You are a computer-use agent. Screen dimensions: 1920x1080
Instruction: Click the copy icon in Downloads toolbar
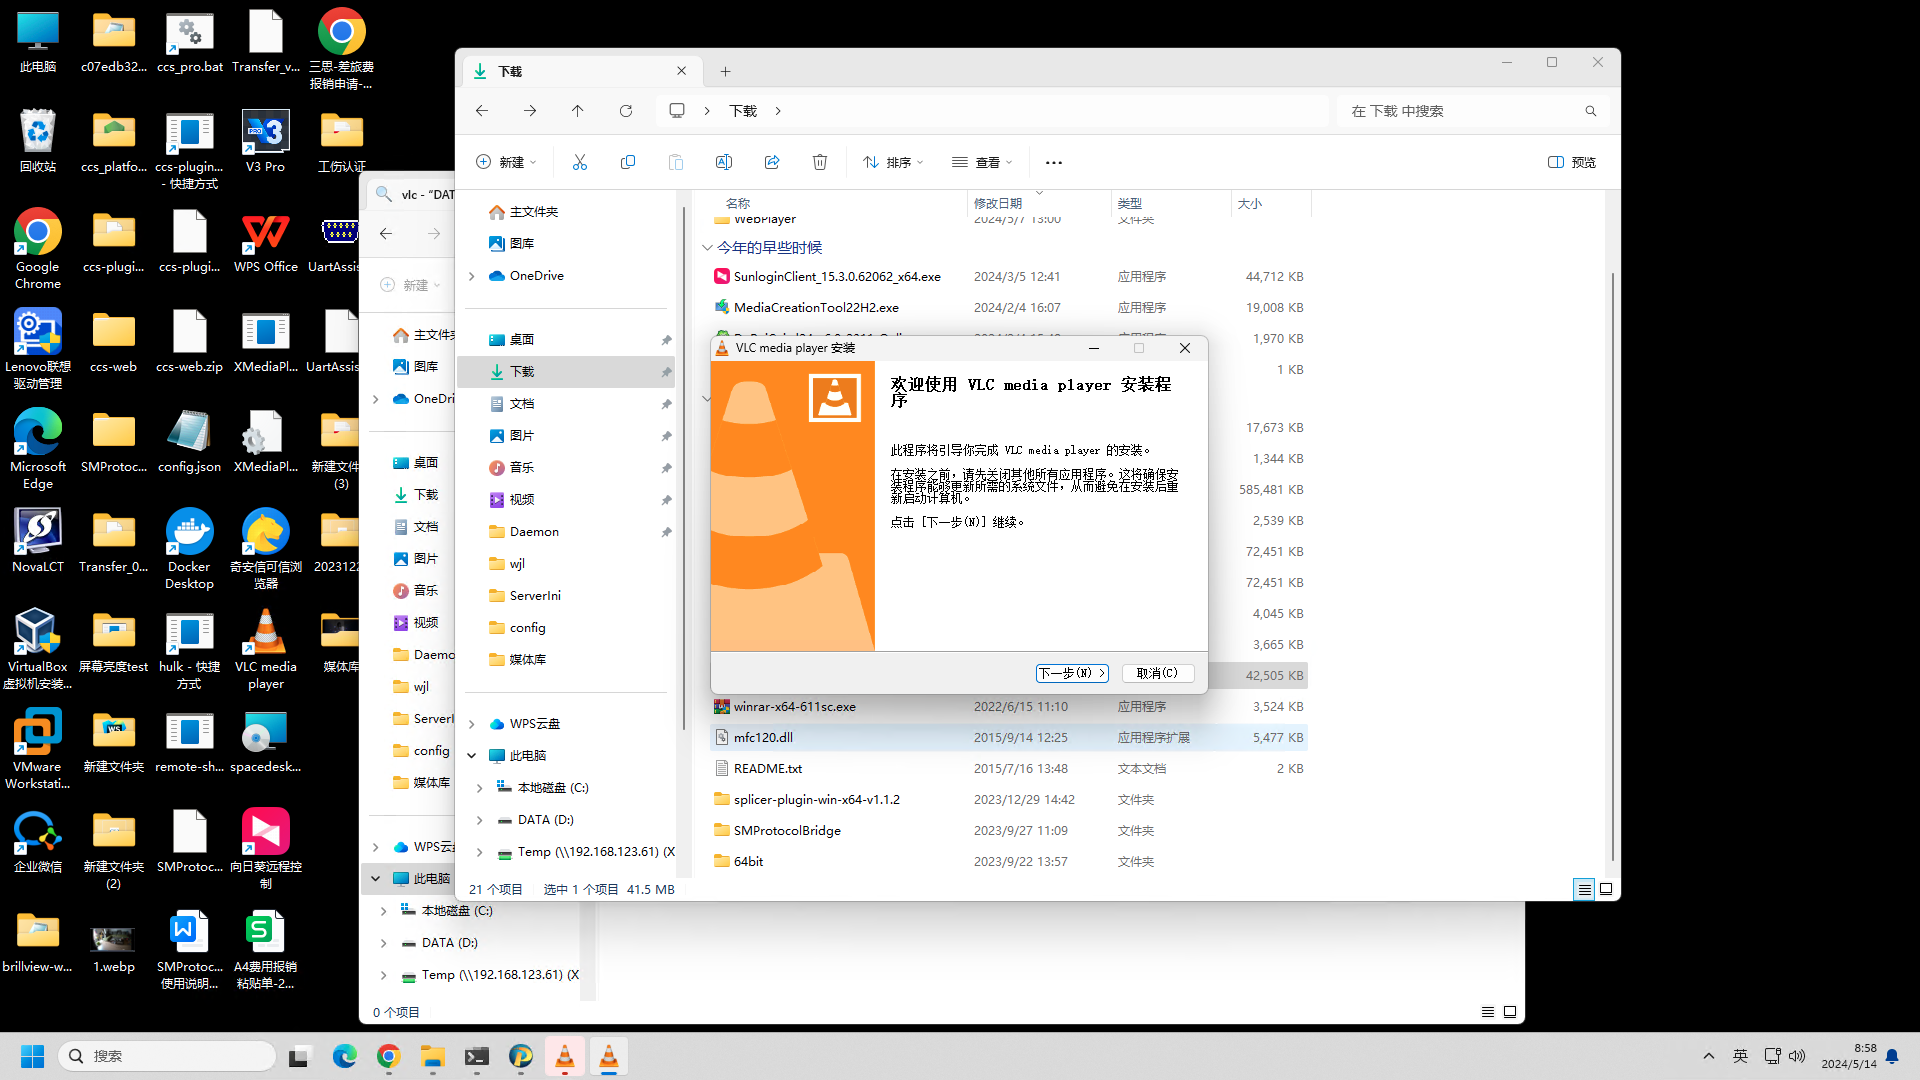coord(628,162)
